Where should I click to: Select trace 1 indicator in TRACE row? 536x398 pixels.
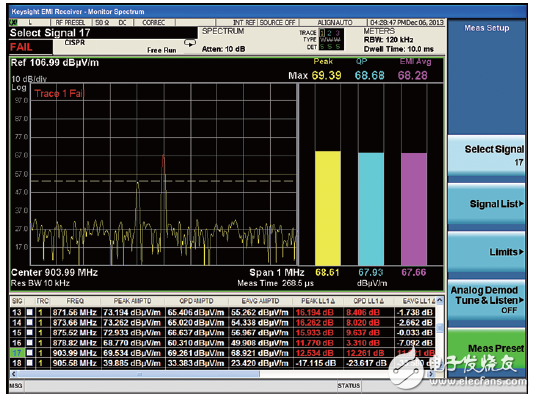[x=322, y=33]
